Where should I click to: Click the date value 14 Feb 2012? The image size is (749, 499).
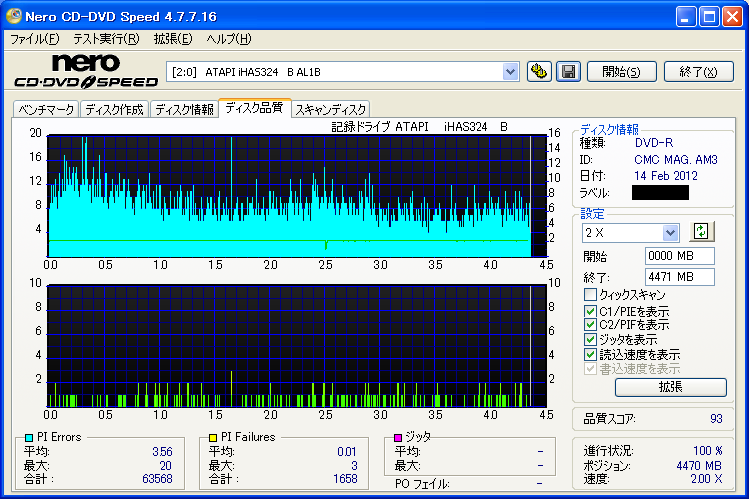coord(665,176)
